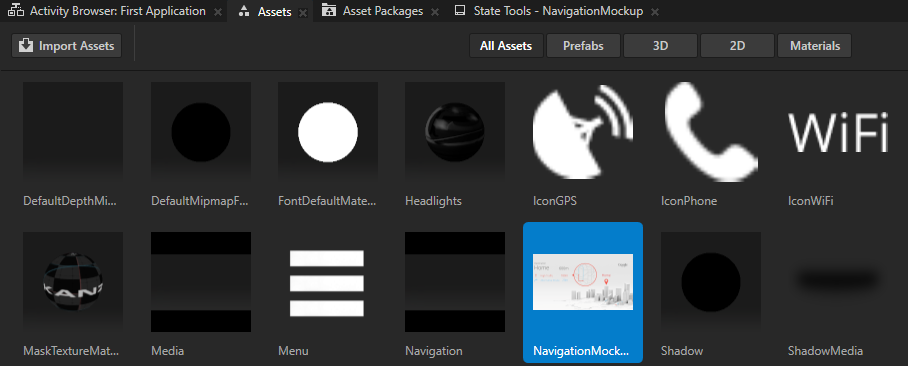Filter assets by 3D

pyautogui.click(x=661, y=46)
